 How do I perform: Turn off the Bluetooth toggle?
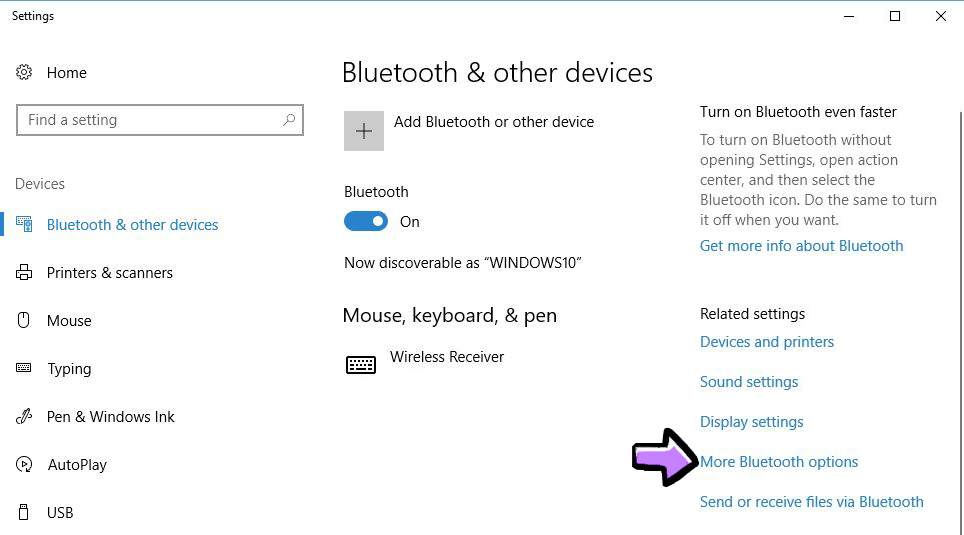pos(366,222)
